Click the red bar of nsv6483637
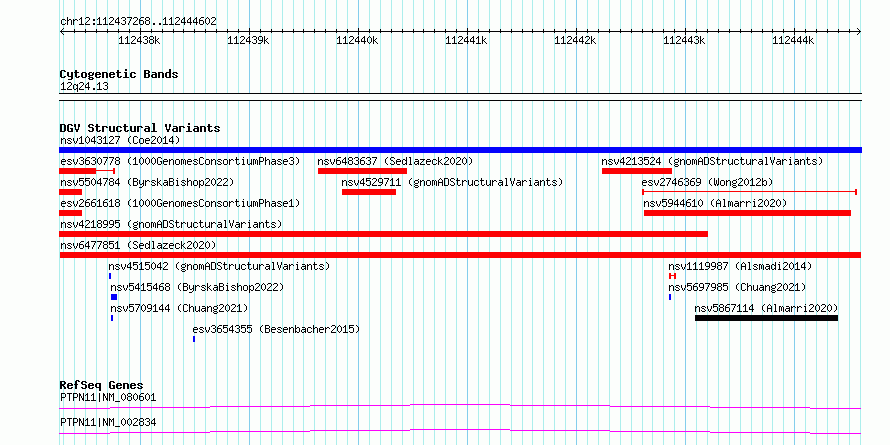The height and width of the screenshot is (445, 890). 362,171
